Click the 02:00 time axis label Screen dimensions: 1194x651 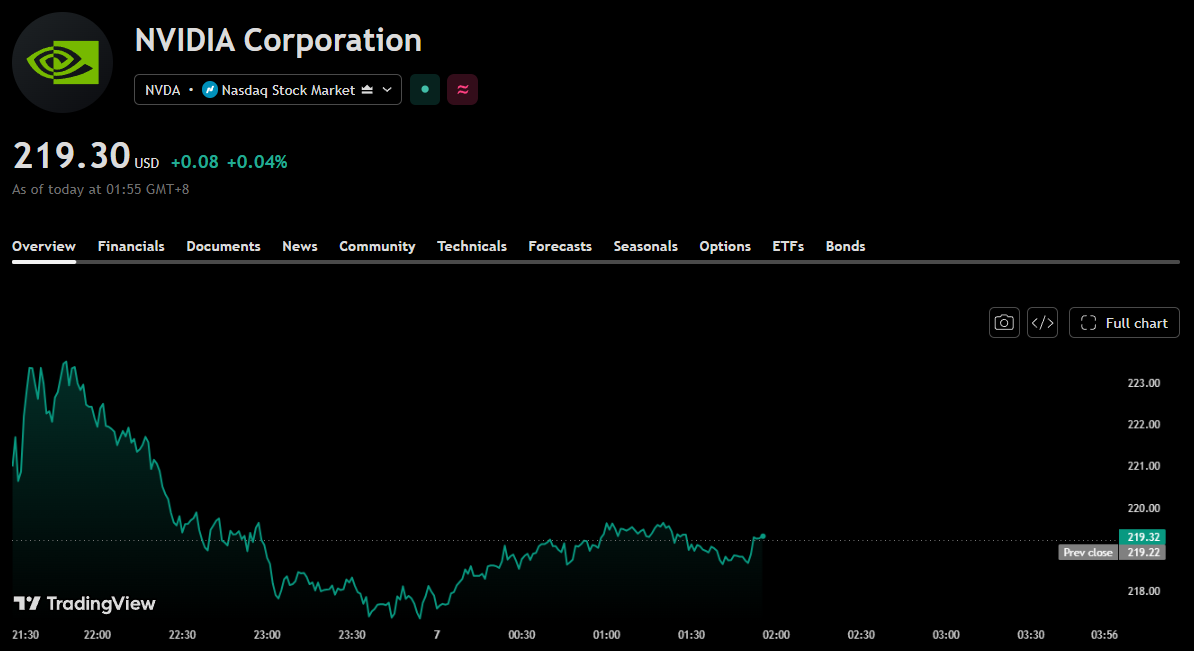776,634
